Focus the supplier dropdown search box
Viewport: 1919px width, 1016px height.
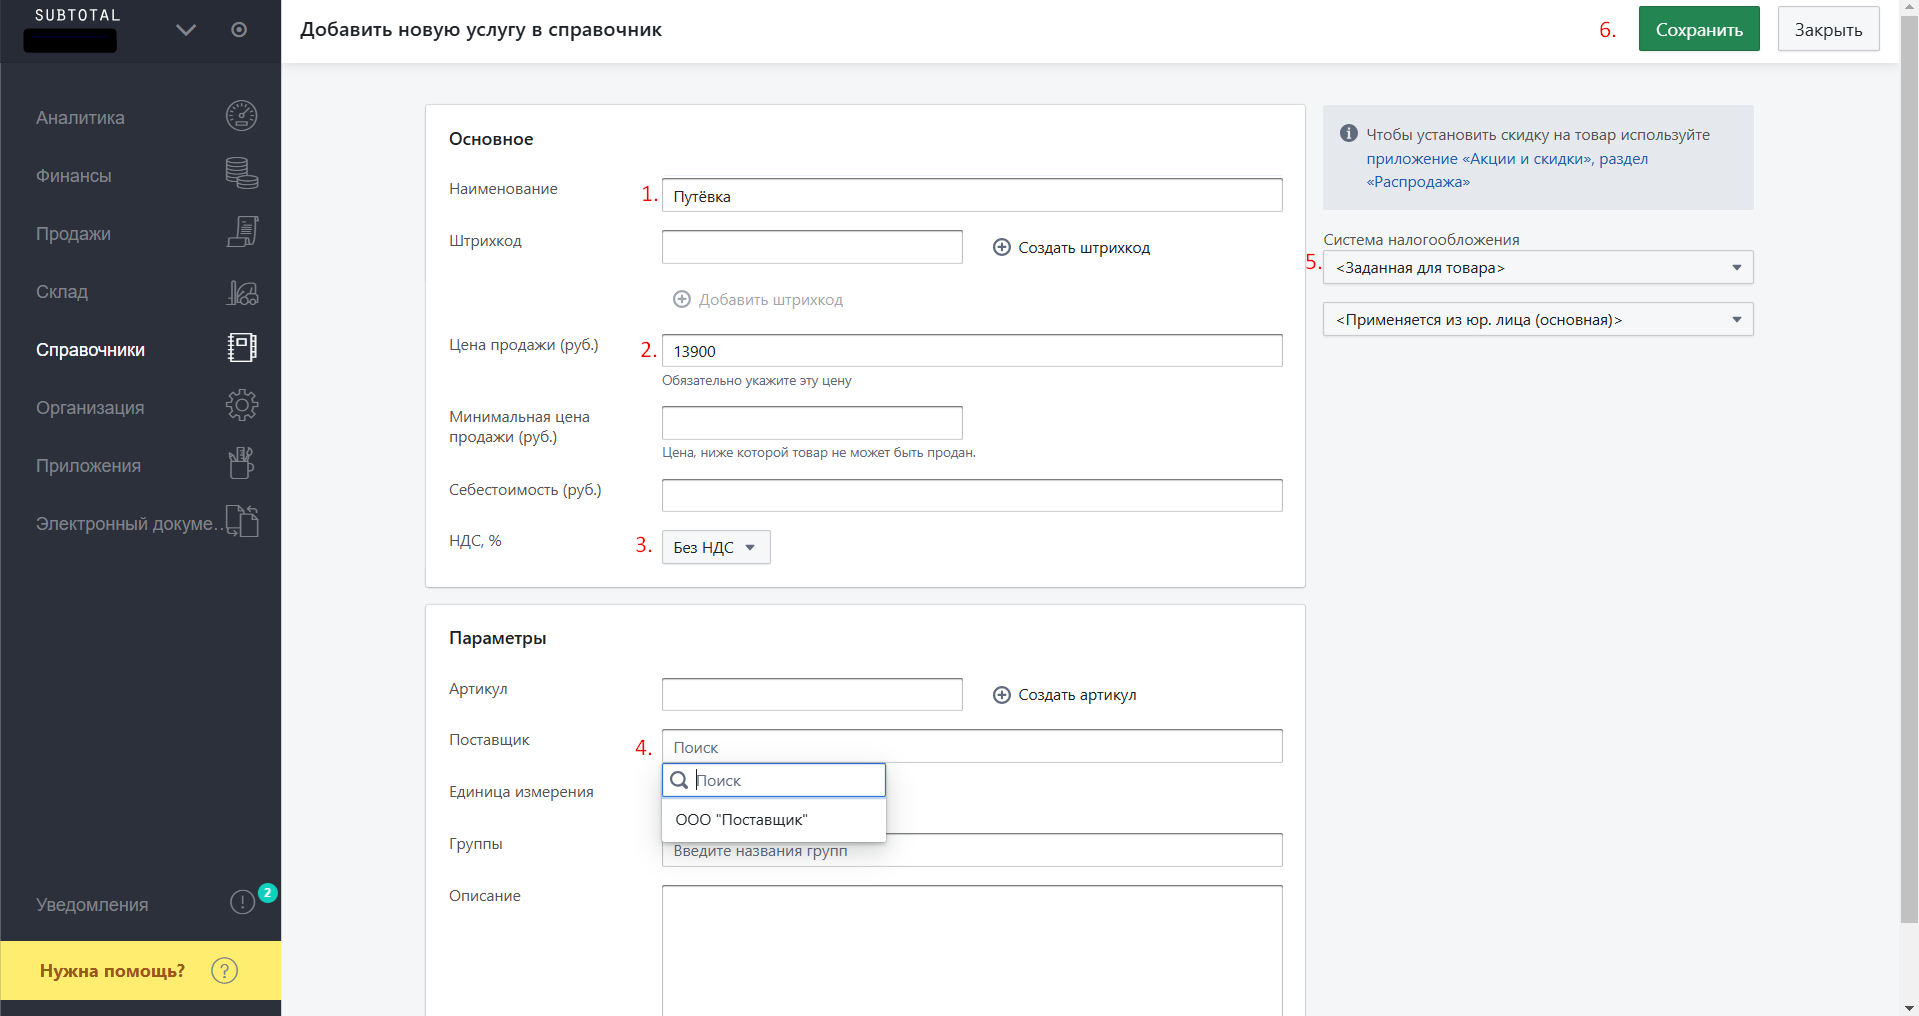[x=774, y=780]
